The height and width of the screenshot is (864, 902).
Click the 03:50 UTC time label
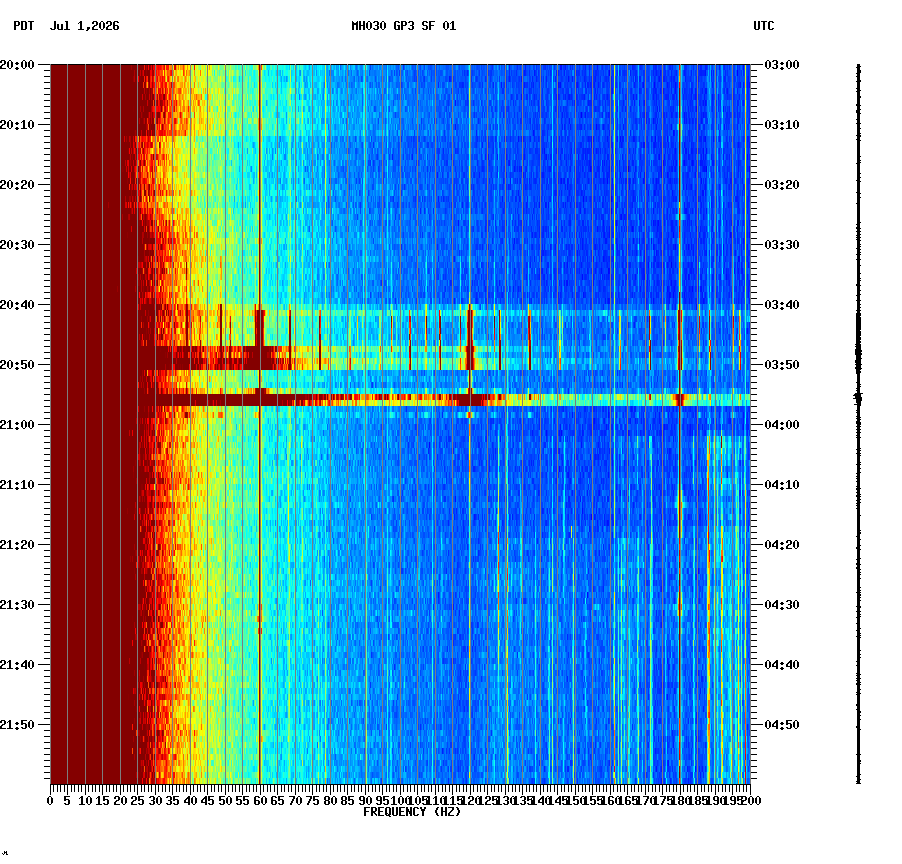[782, 365]
